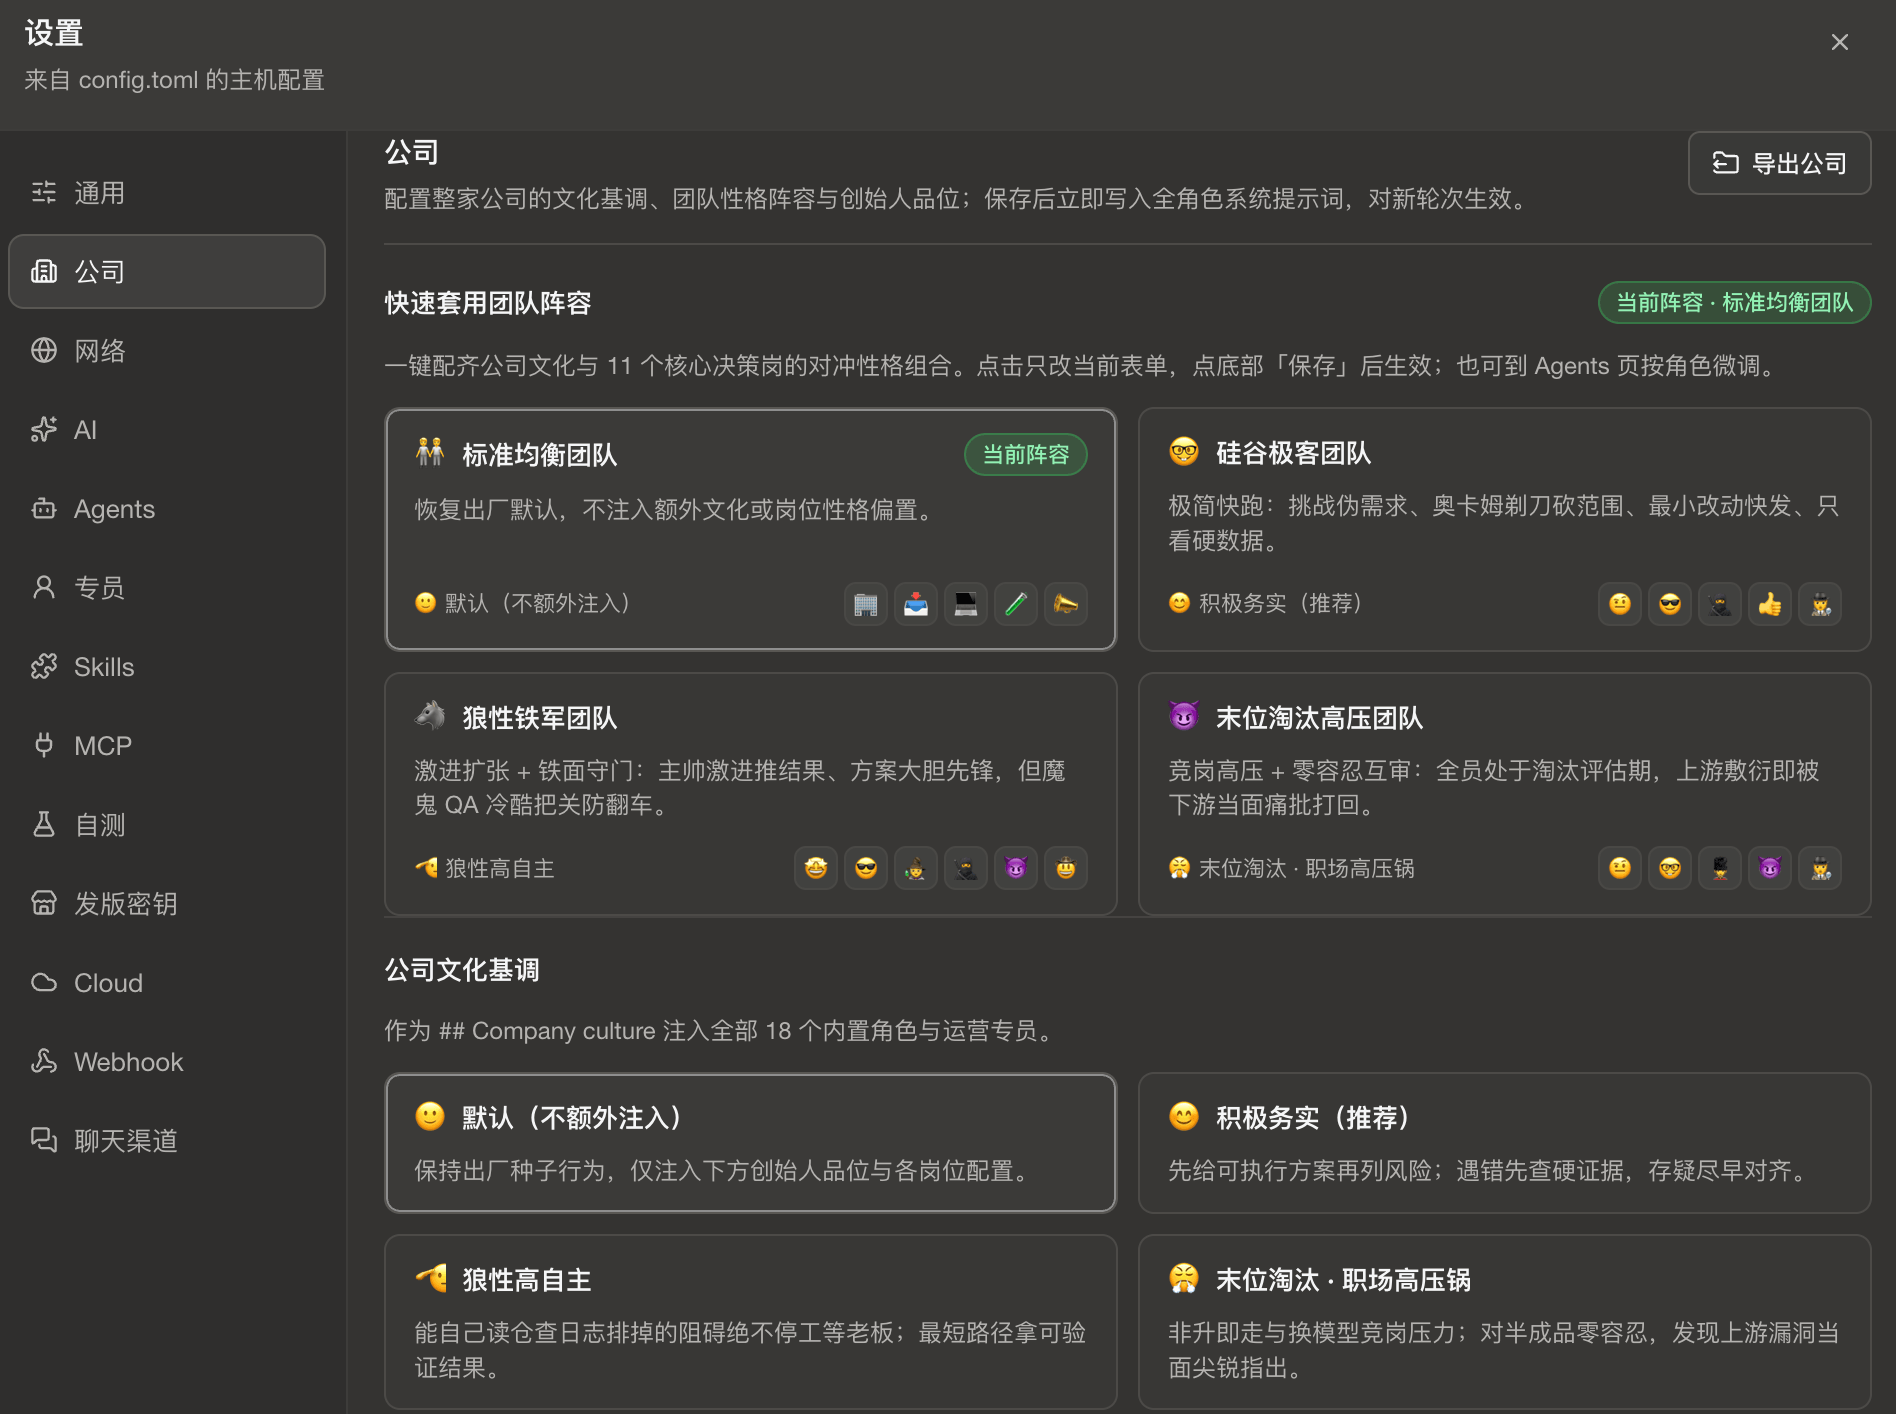
Task: Click the star-struck face chip in 狼性铁军团队
Action: click(816, 868)
